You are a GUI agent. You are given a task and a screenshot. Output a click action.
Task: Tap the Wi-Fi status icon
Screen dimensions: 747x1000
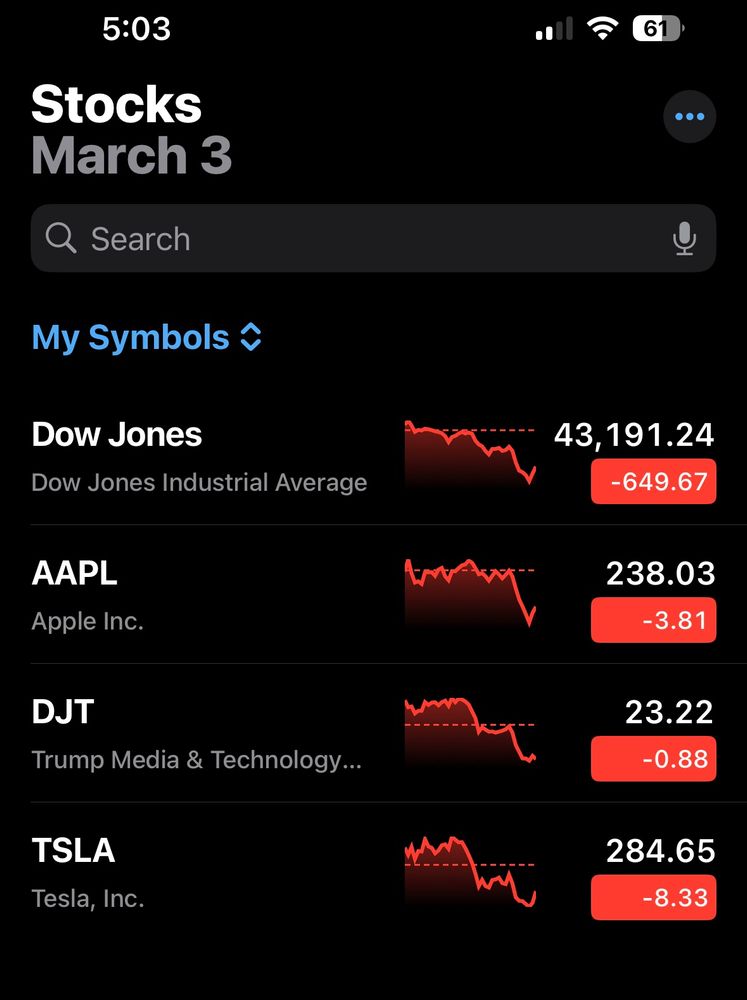602,29
